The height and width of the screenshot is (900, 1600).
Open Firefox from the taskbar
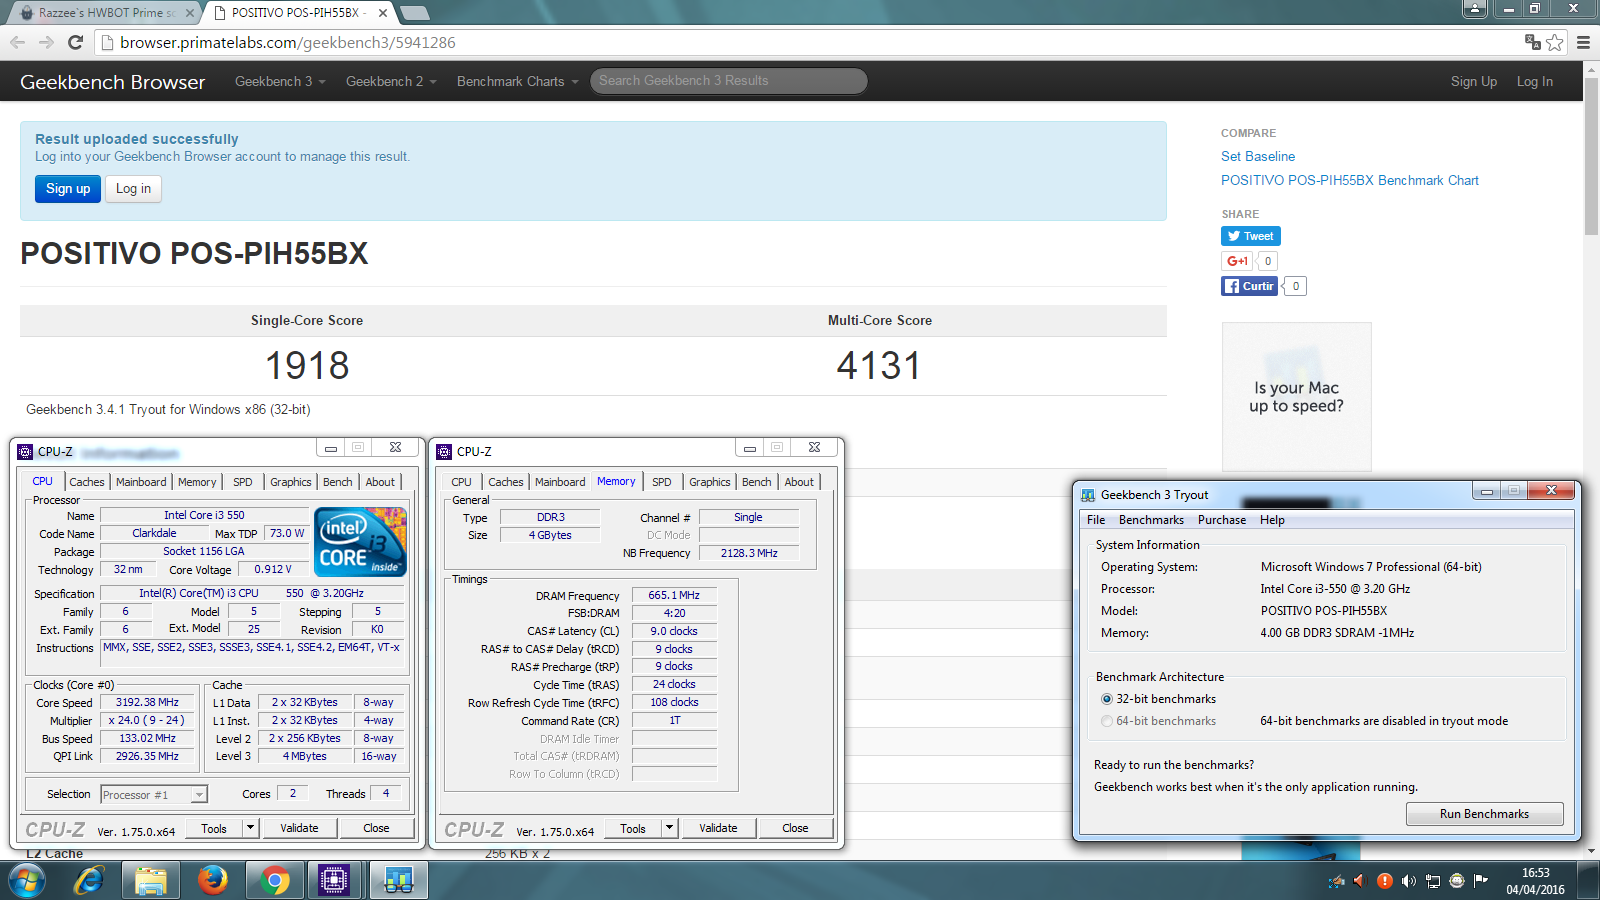tap(212, 880)
